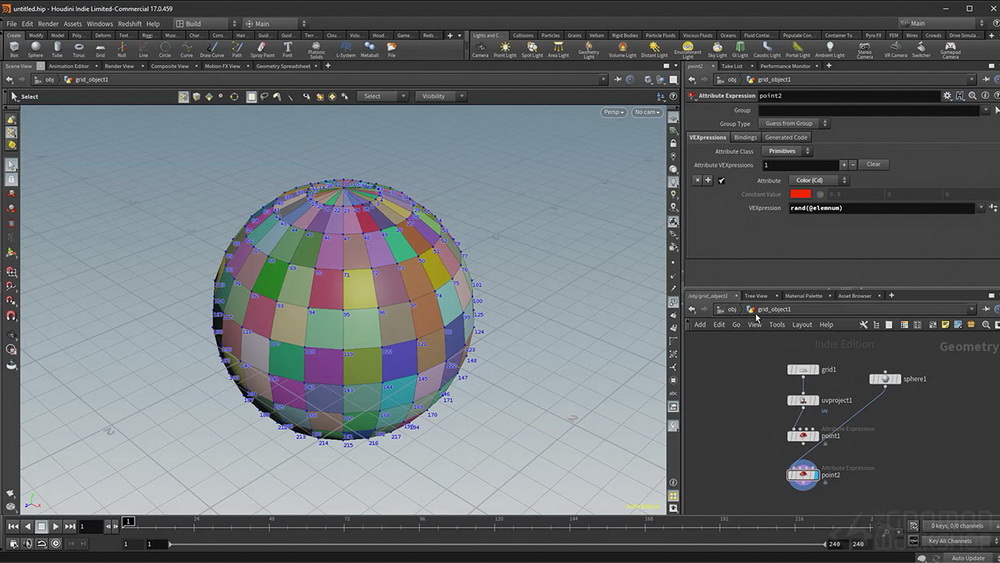Select the uvproject1 node
Image resolution: width=1000 pixels, height=563 pixels.
pyautogui.click(x=803, y=400)
